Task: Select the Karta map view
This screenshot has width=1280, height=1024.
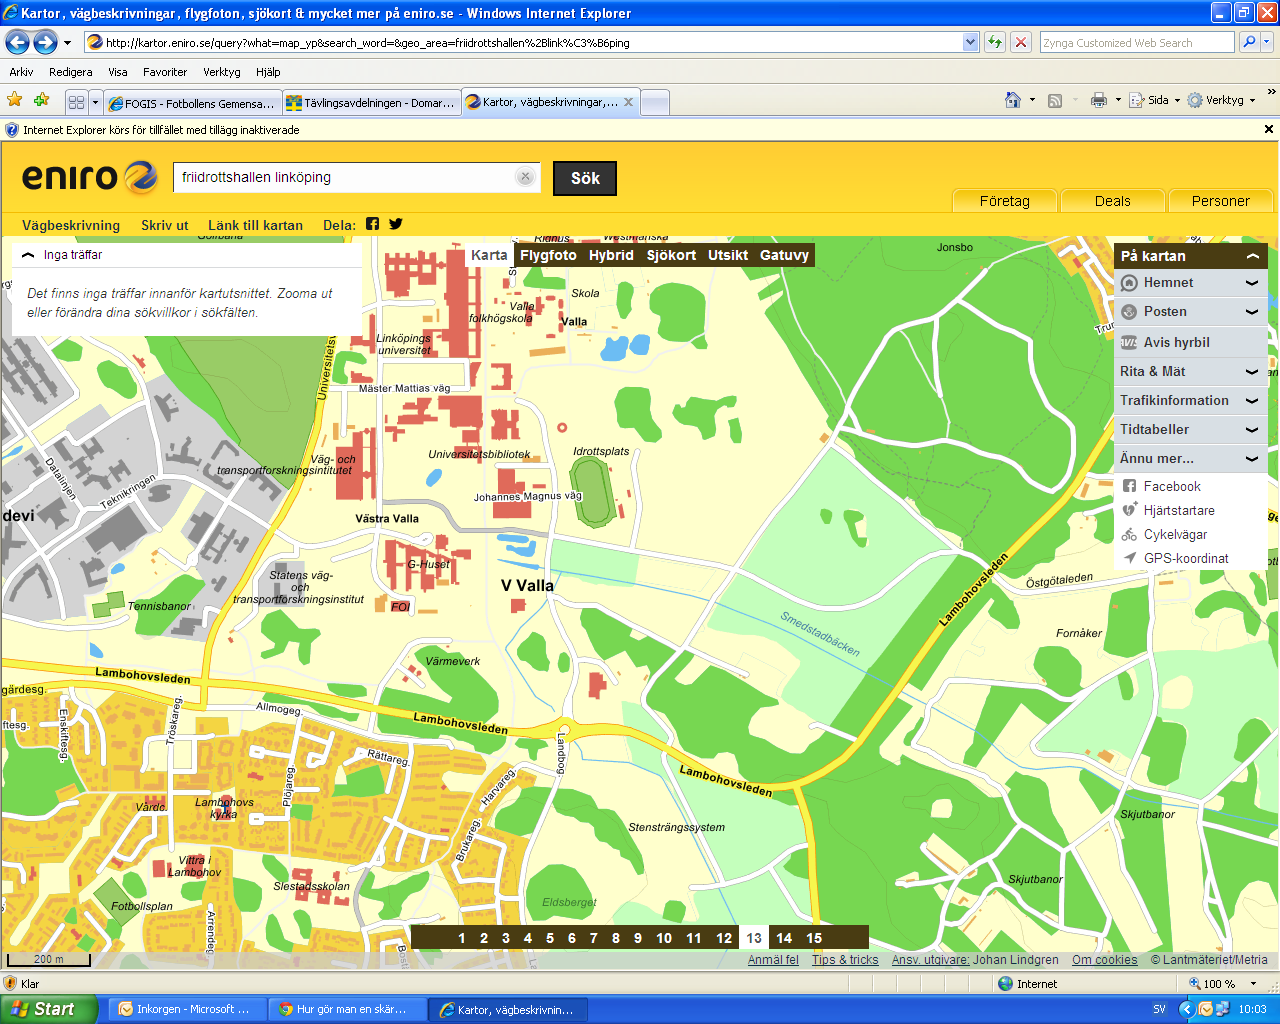Action: click(x=489, y=255)
